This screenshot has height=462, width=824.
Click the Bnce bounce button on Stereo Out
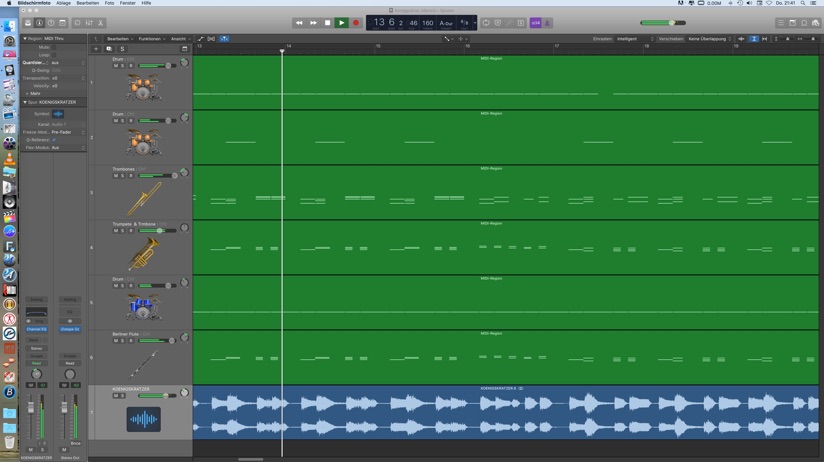[x=76, y=444]
